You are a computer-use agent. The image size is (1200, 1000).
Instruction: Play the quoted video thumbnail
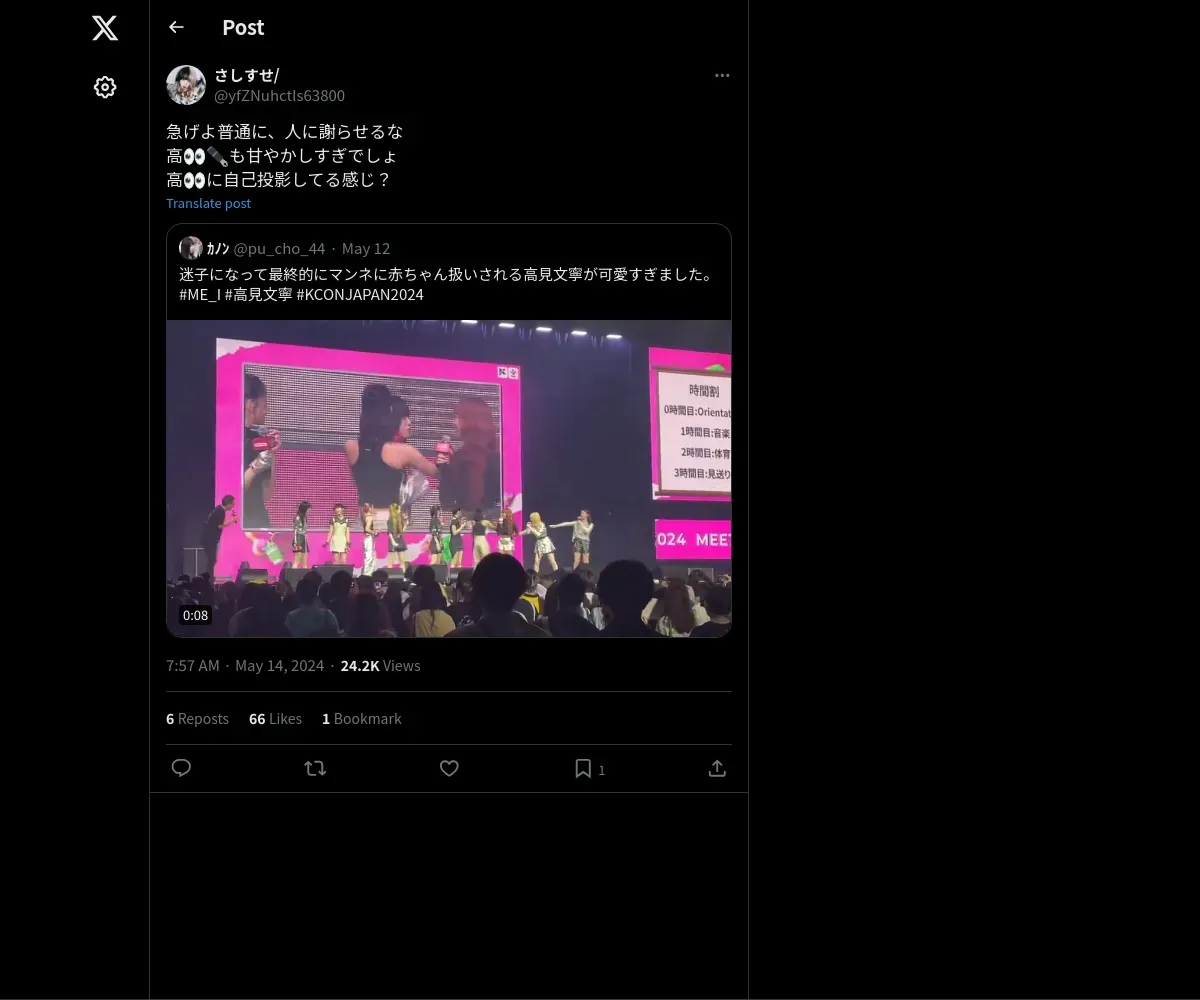pos(449,478)
